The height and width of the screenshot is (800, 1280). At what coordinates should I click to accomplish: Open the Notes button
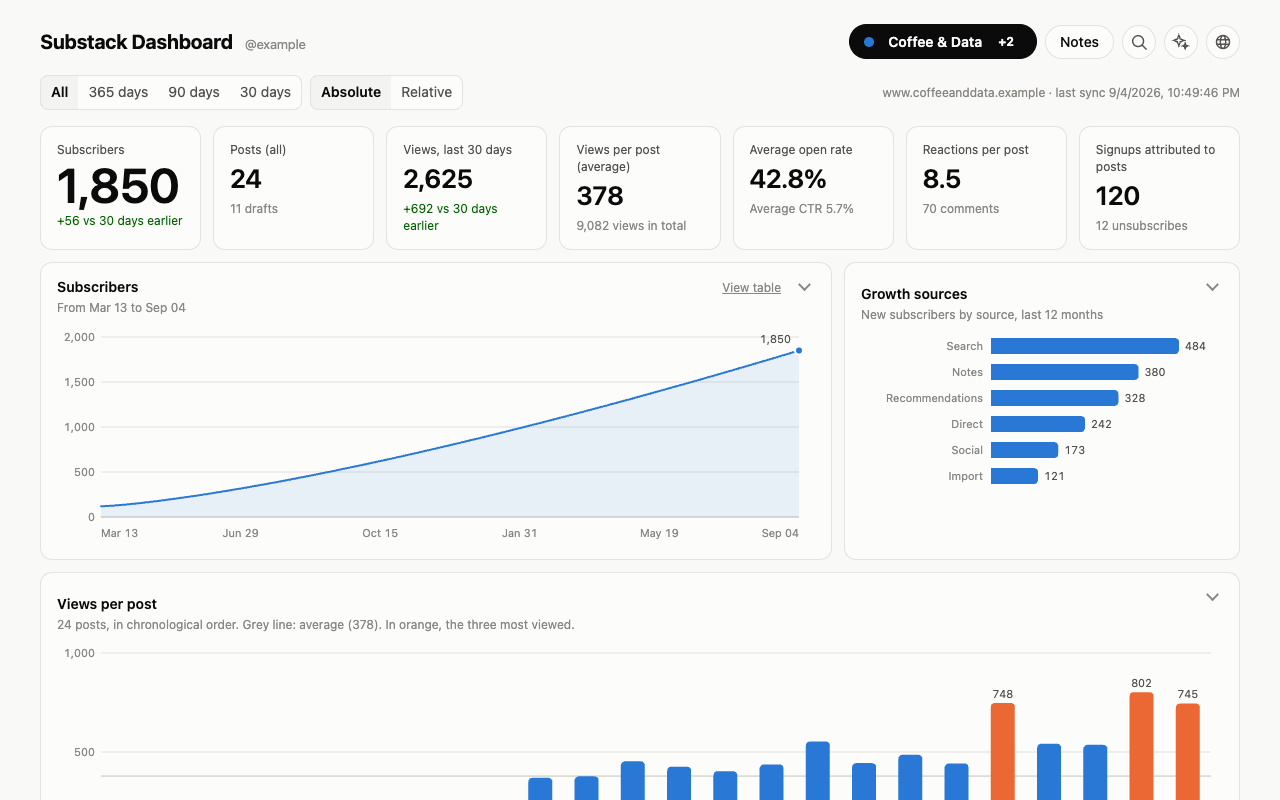pos(1079,42)
